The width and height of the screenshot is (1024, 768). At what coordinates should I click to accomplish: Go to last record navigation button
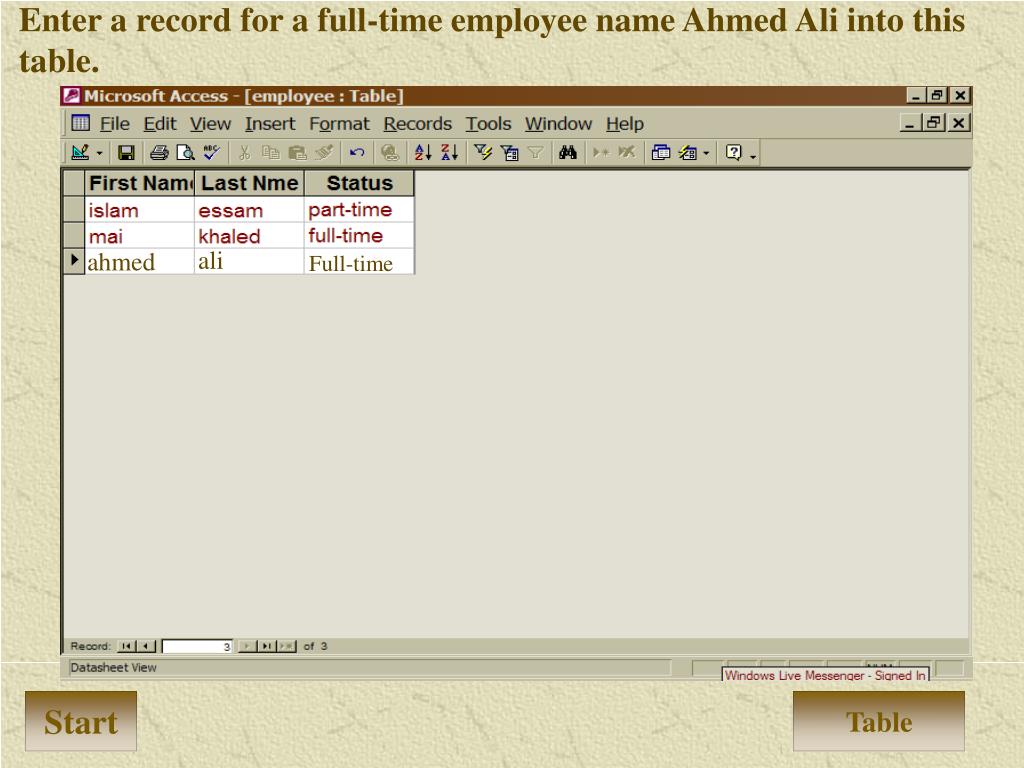click(266, 646)
